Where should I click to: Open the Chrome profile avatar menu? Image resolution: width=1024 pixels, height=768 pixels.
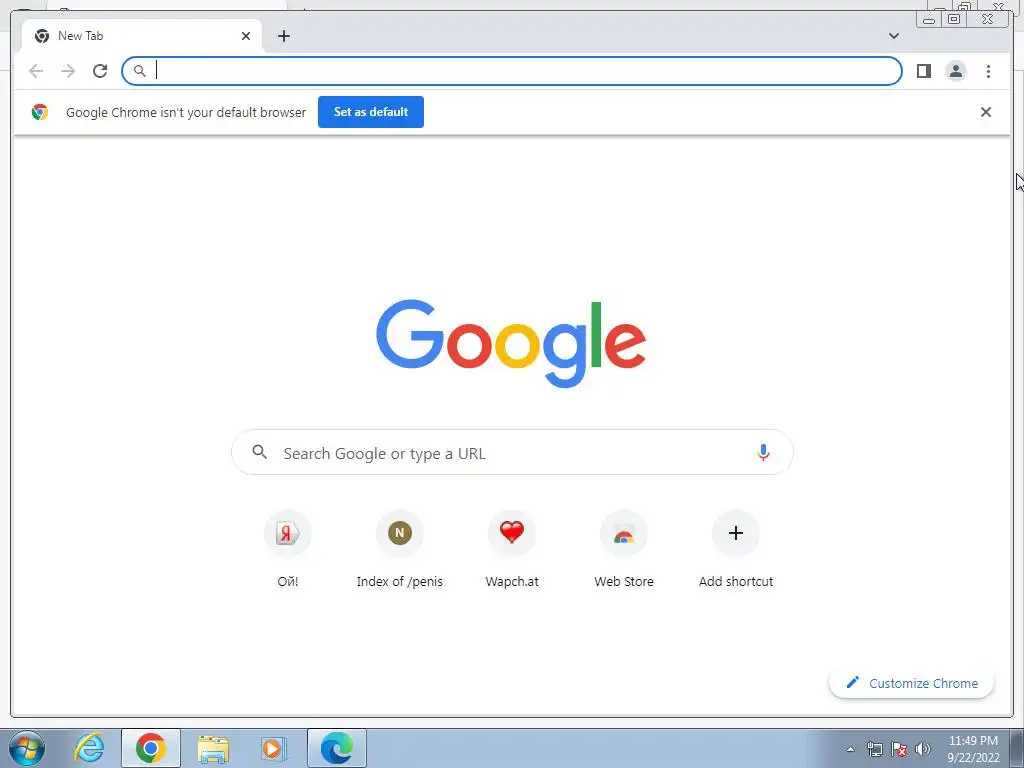tap(955, 71)
